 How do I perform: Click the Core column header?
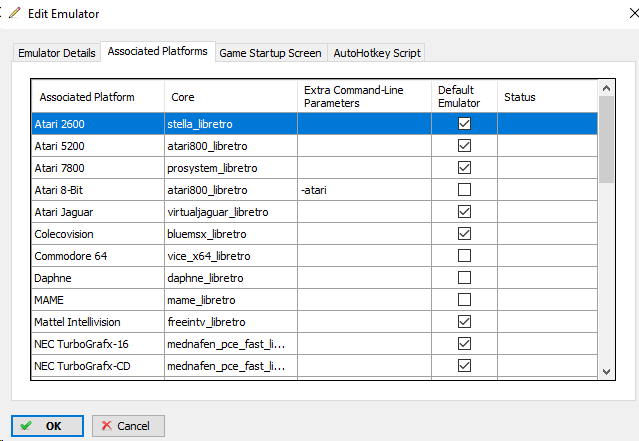pyautogui.click(x=231, y=97)
